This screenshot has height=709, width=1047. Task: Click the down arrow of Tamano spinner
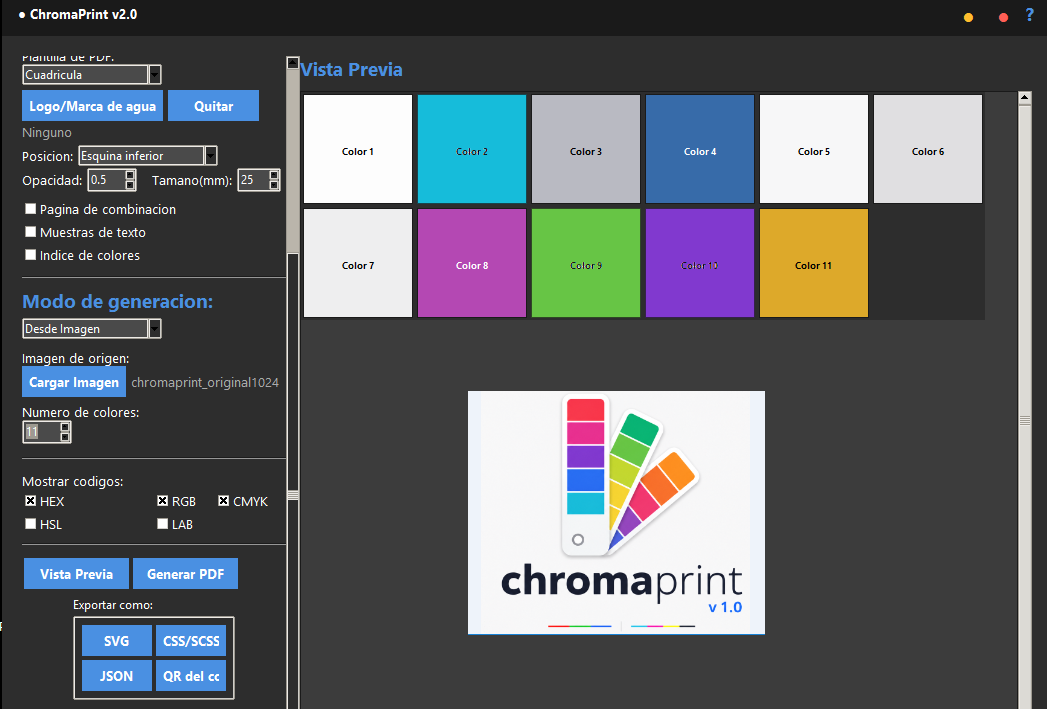[x=274, y=185]
